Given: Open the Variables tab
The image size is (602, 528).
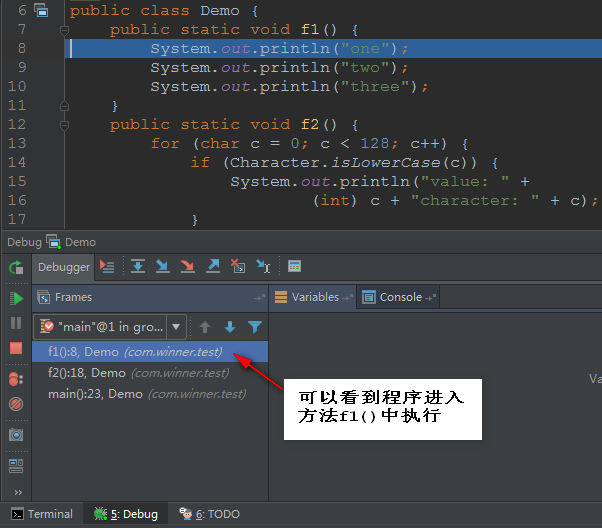Looking at the screenshot, I should (x=313, y=297).
